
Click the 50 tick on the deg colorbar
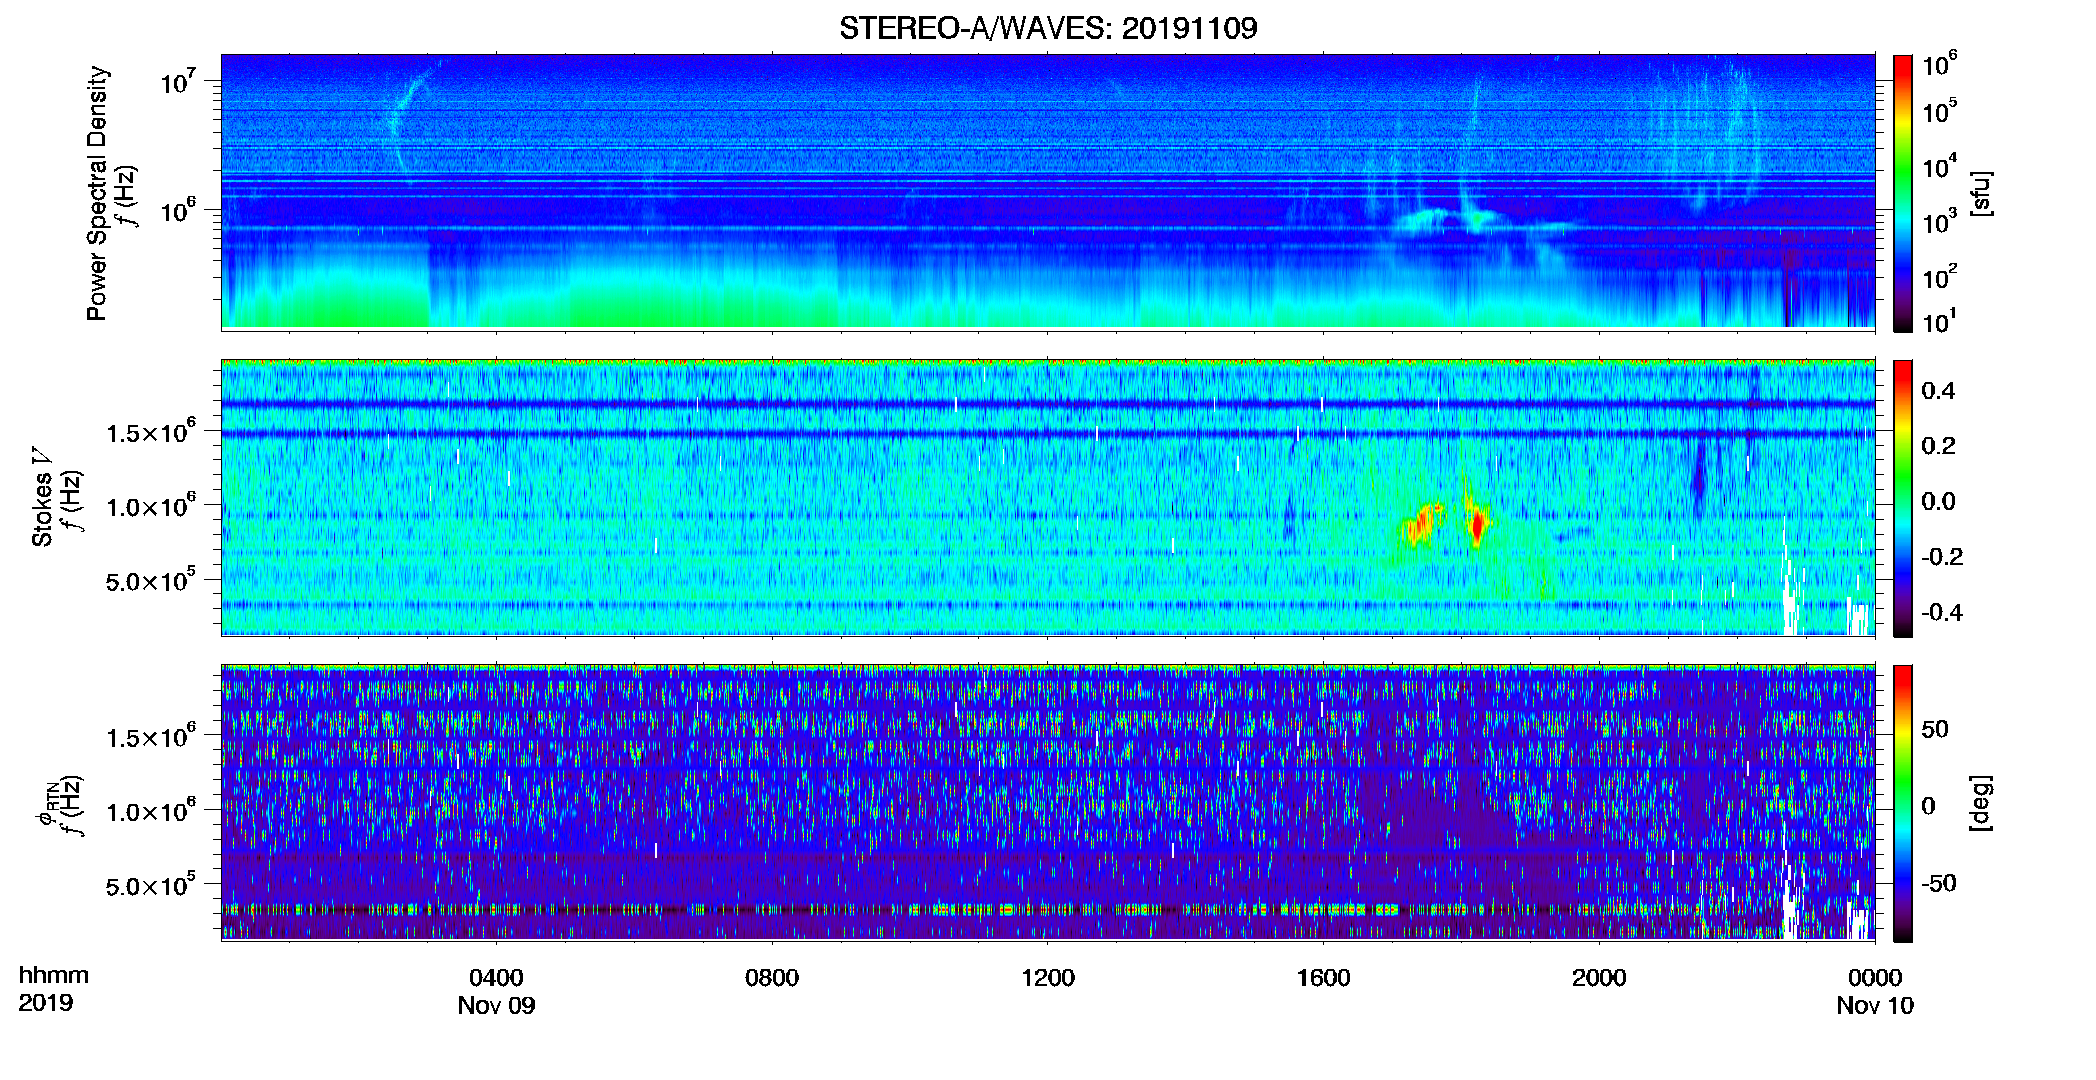click(x=1935, y=729)
